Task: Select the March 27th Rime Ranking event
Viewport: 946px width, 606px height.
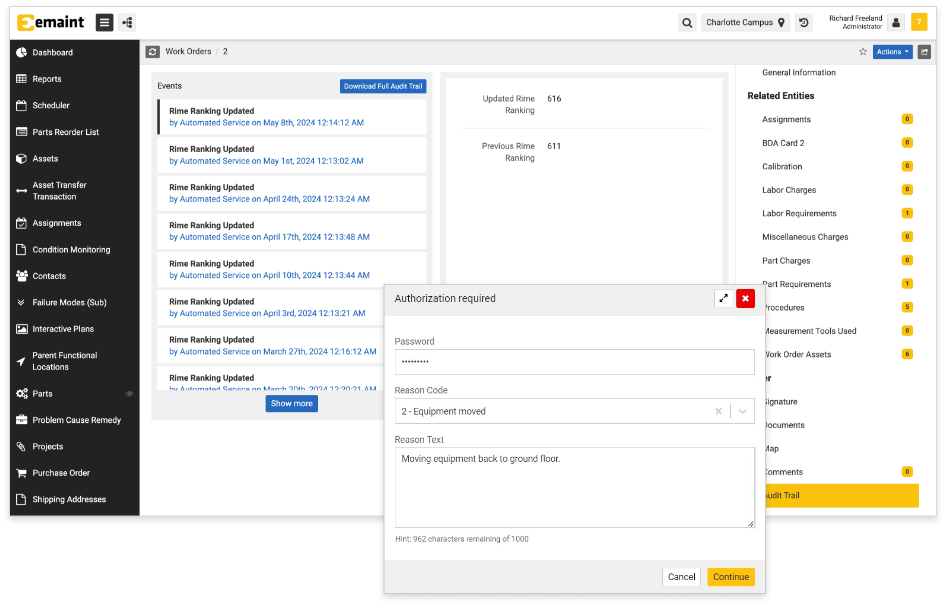Action: tap(271, 346)
